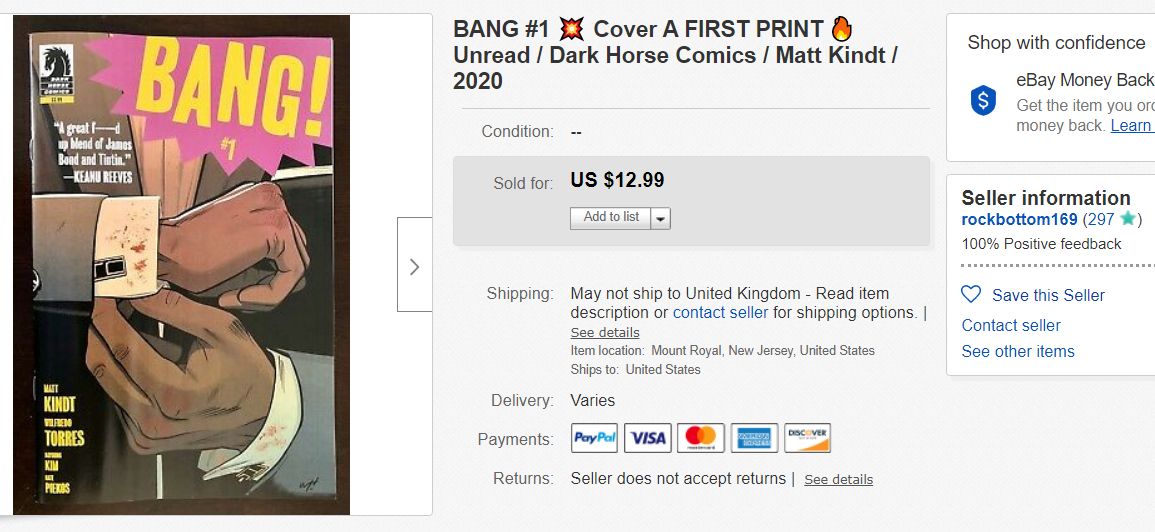This screenshot has width=1155, height=532.
Task: Select Save this Seller link
Action: pos(1047,295)
